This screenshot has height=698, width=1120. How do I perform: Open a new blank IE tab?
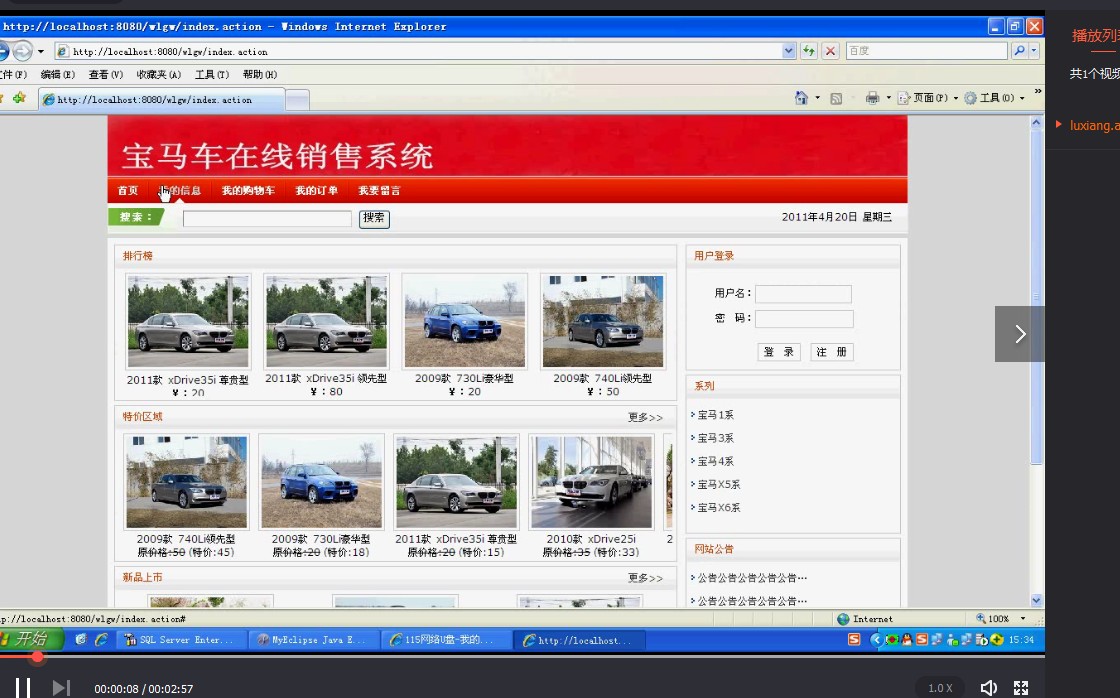(x=297, y=100)
